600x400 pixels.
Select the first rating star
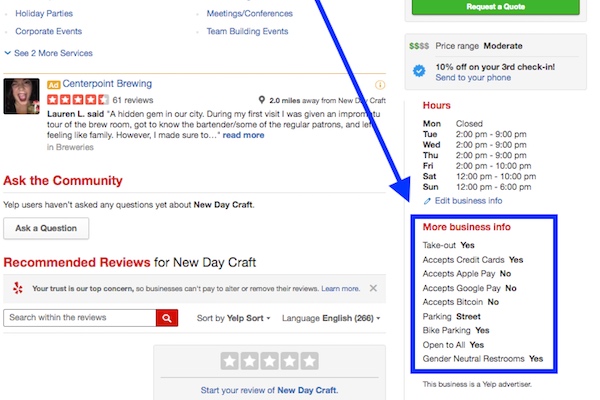pos(230,361)
